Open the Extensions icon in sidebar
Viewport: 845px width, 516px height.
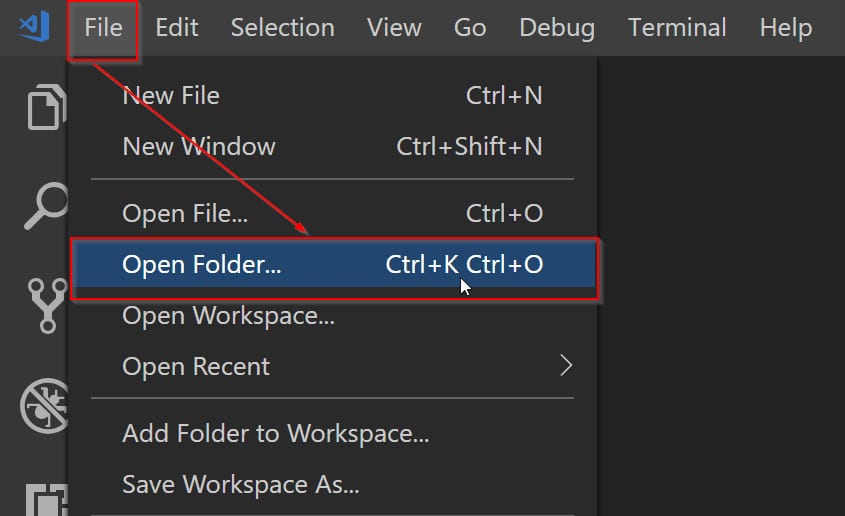pos(47,499)
